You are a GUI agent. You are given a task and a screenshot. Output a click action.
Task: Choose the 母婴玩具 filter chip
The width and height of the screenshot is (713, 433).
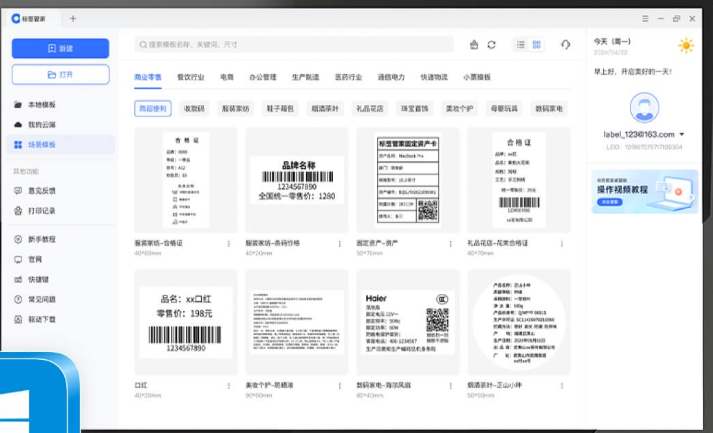click(504, 109)
